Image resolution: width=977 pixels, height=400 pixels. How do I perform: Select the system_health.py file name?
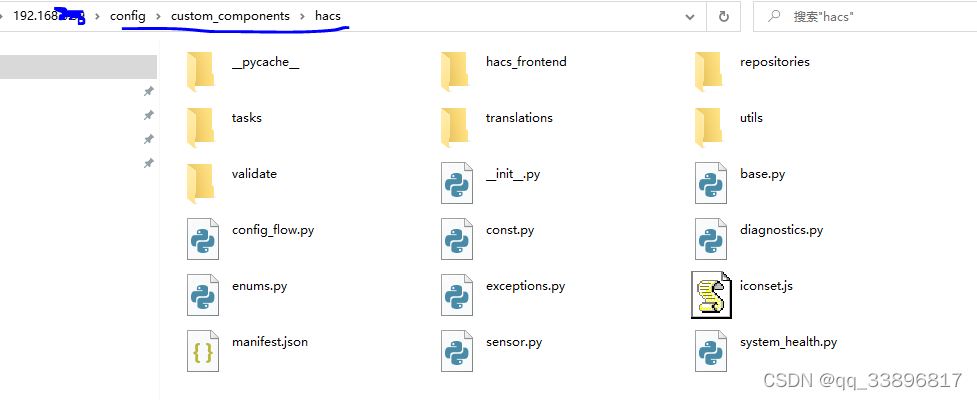(x=788, y=343)
